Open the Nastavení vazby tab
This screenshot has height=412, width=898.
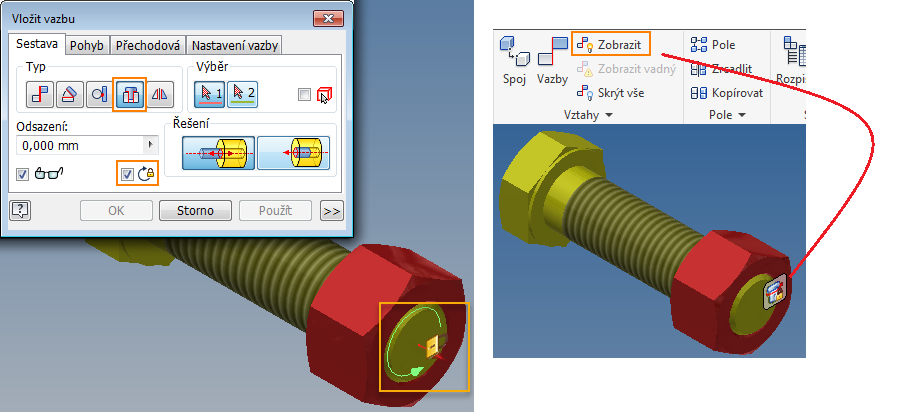[x=235, y=45]
